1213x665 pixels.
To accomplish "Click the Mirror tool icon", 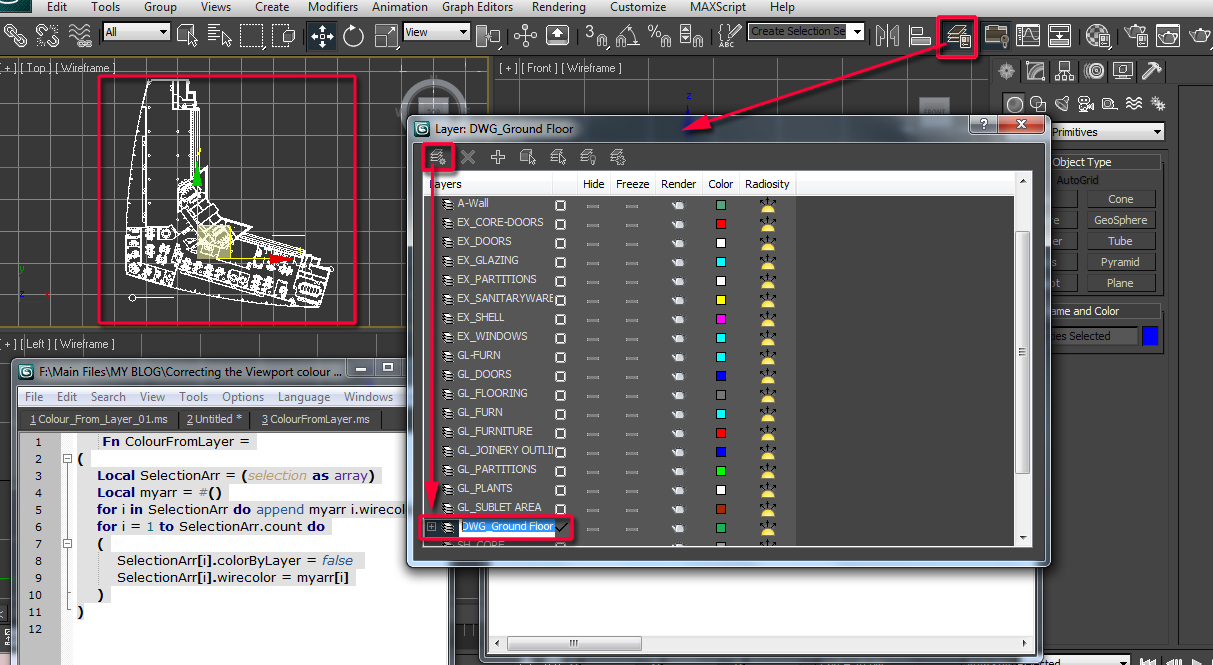I will pyautogui.click(x=887, y=36).
